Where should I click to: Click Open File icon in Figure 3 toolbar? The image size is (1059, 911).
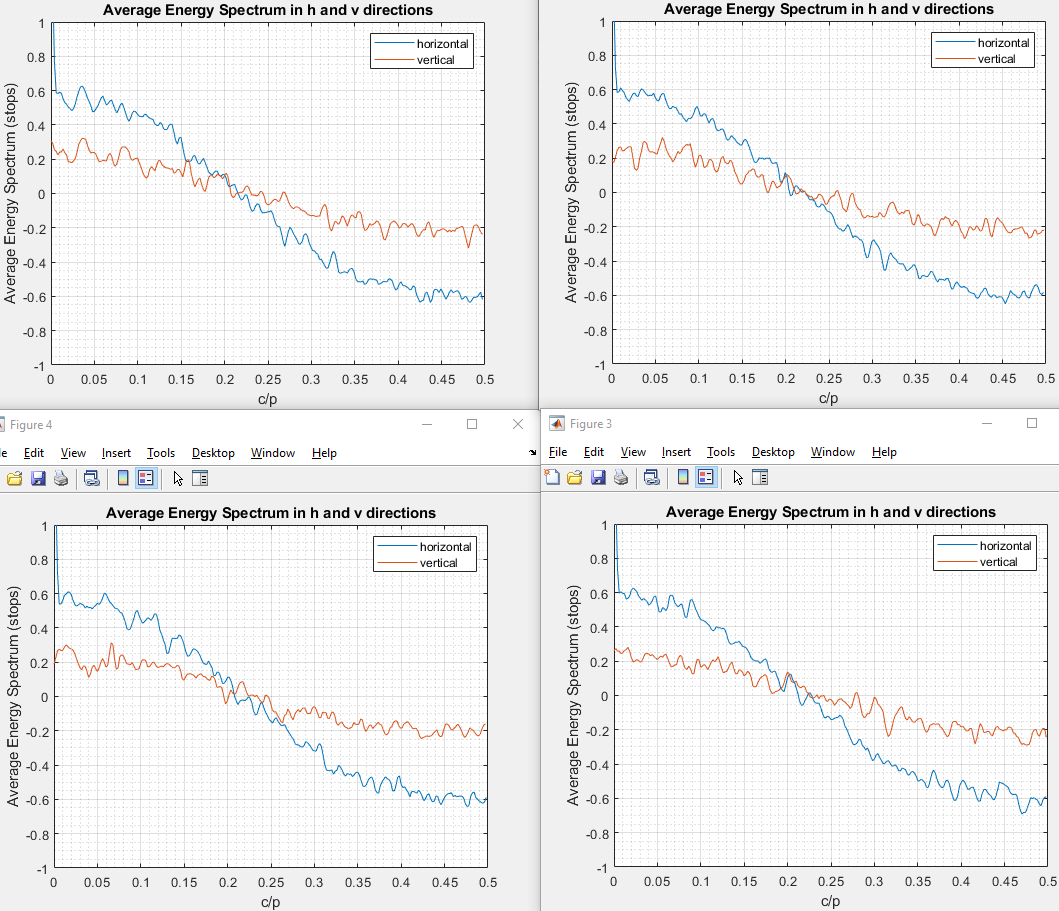coord(575,478)
